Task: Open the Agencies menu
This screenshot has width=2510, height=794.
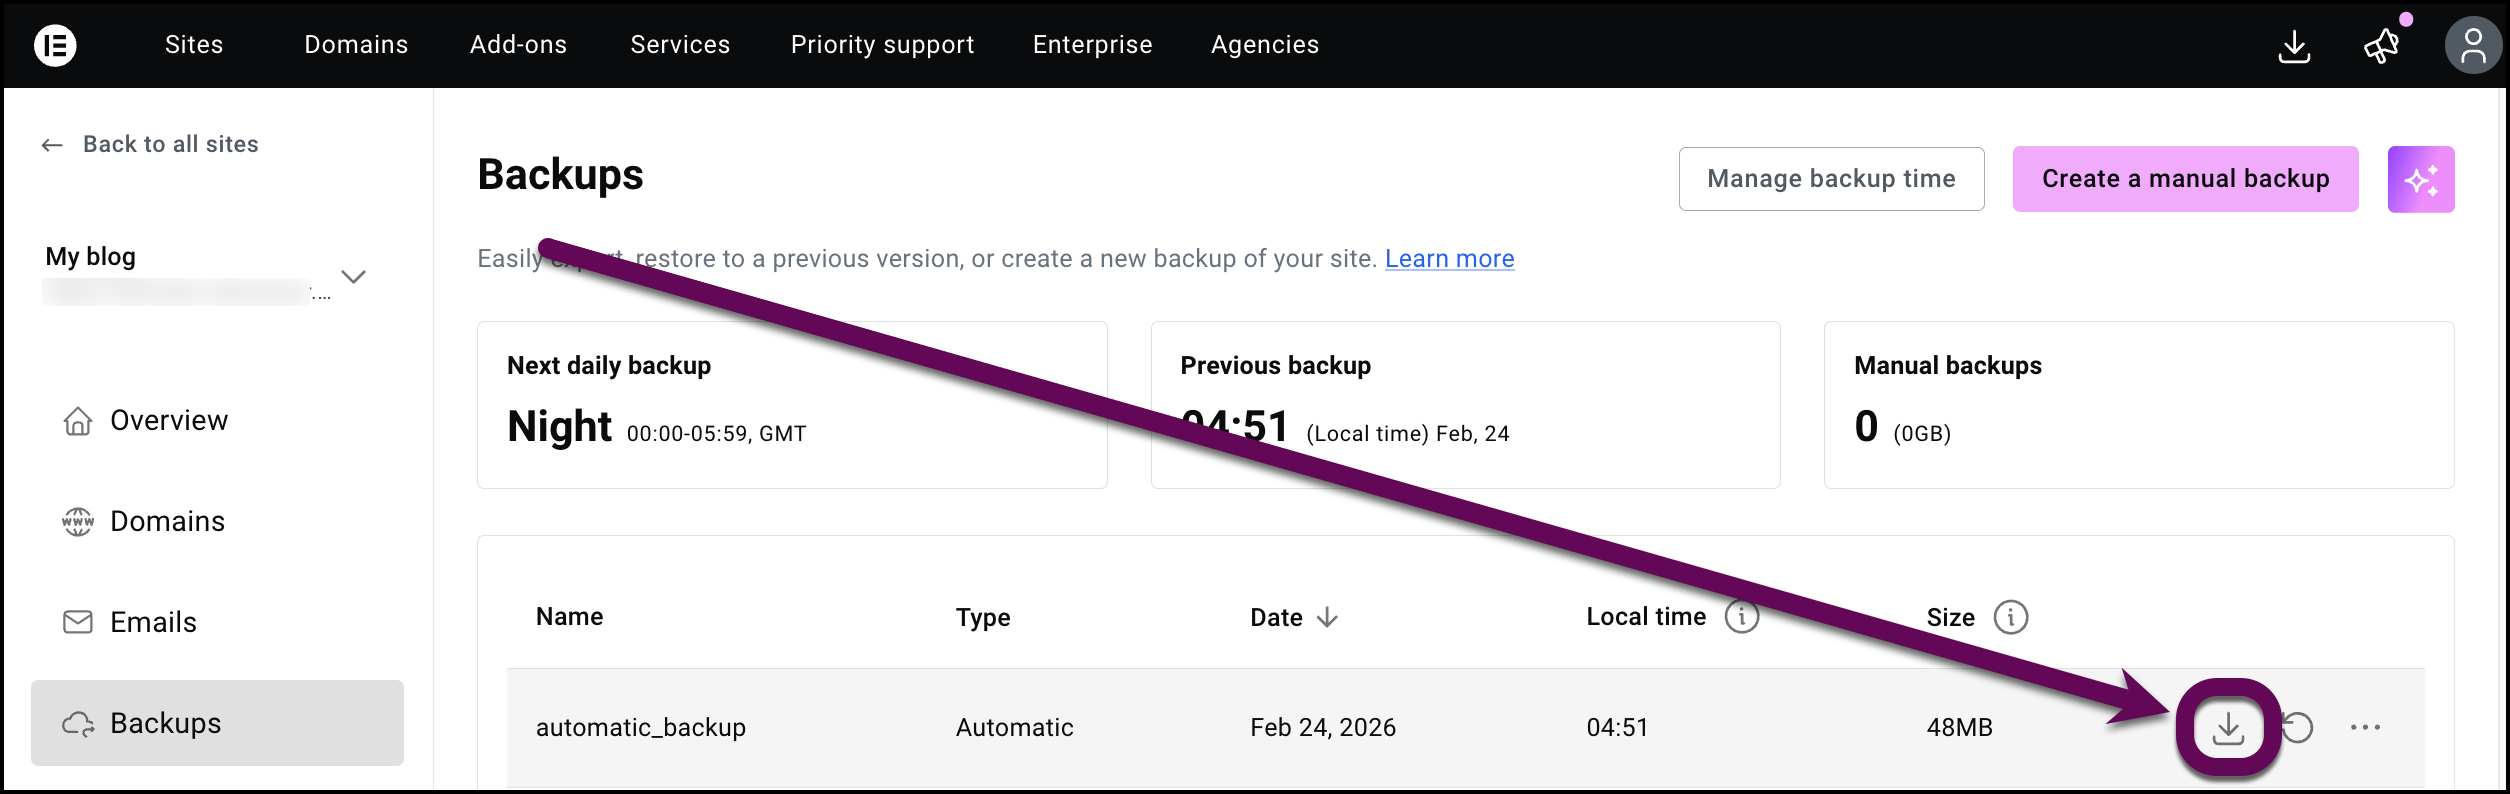Action: pos(1265,45)
